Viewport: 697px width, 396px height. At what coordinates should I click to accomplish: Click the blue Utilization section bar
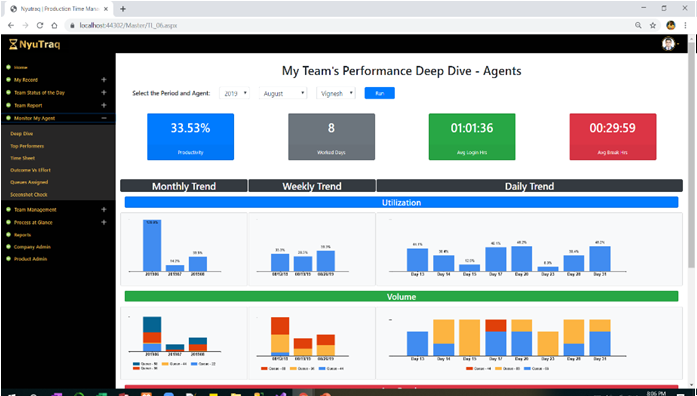click(x=401, y=203)
